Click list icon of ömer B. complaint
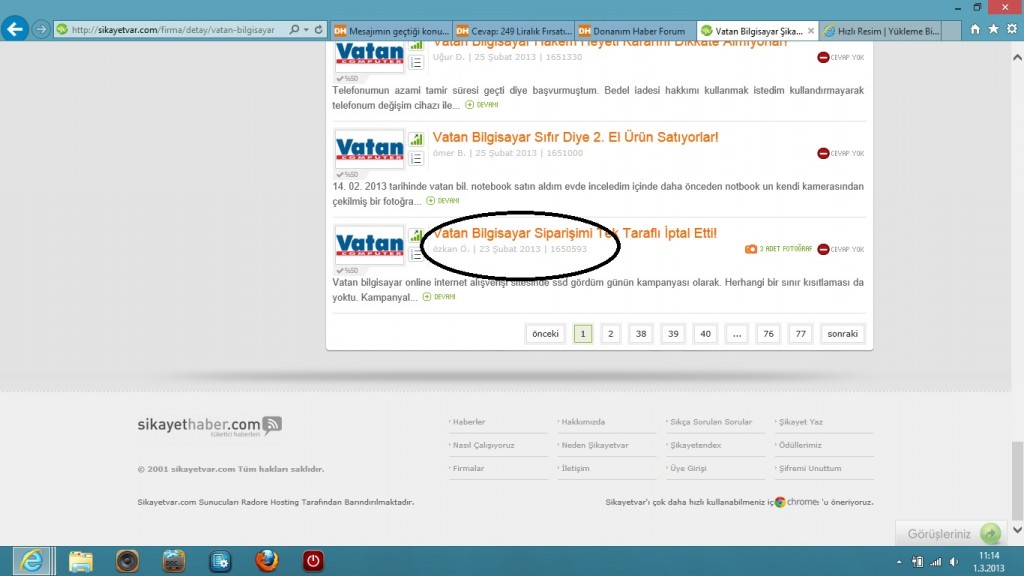The width and height of the screenshot is (1024, 576). click(x=416, y=159)
